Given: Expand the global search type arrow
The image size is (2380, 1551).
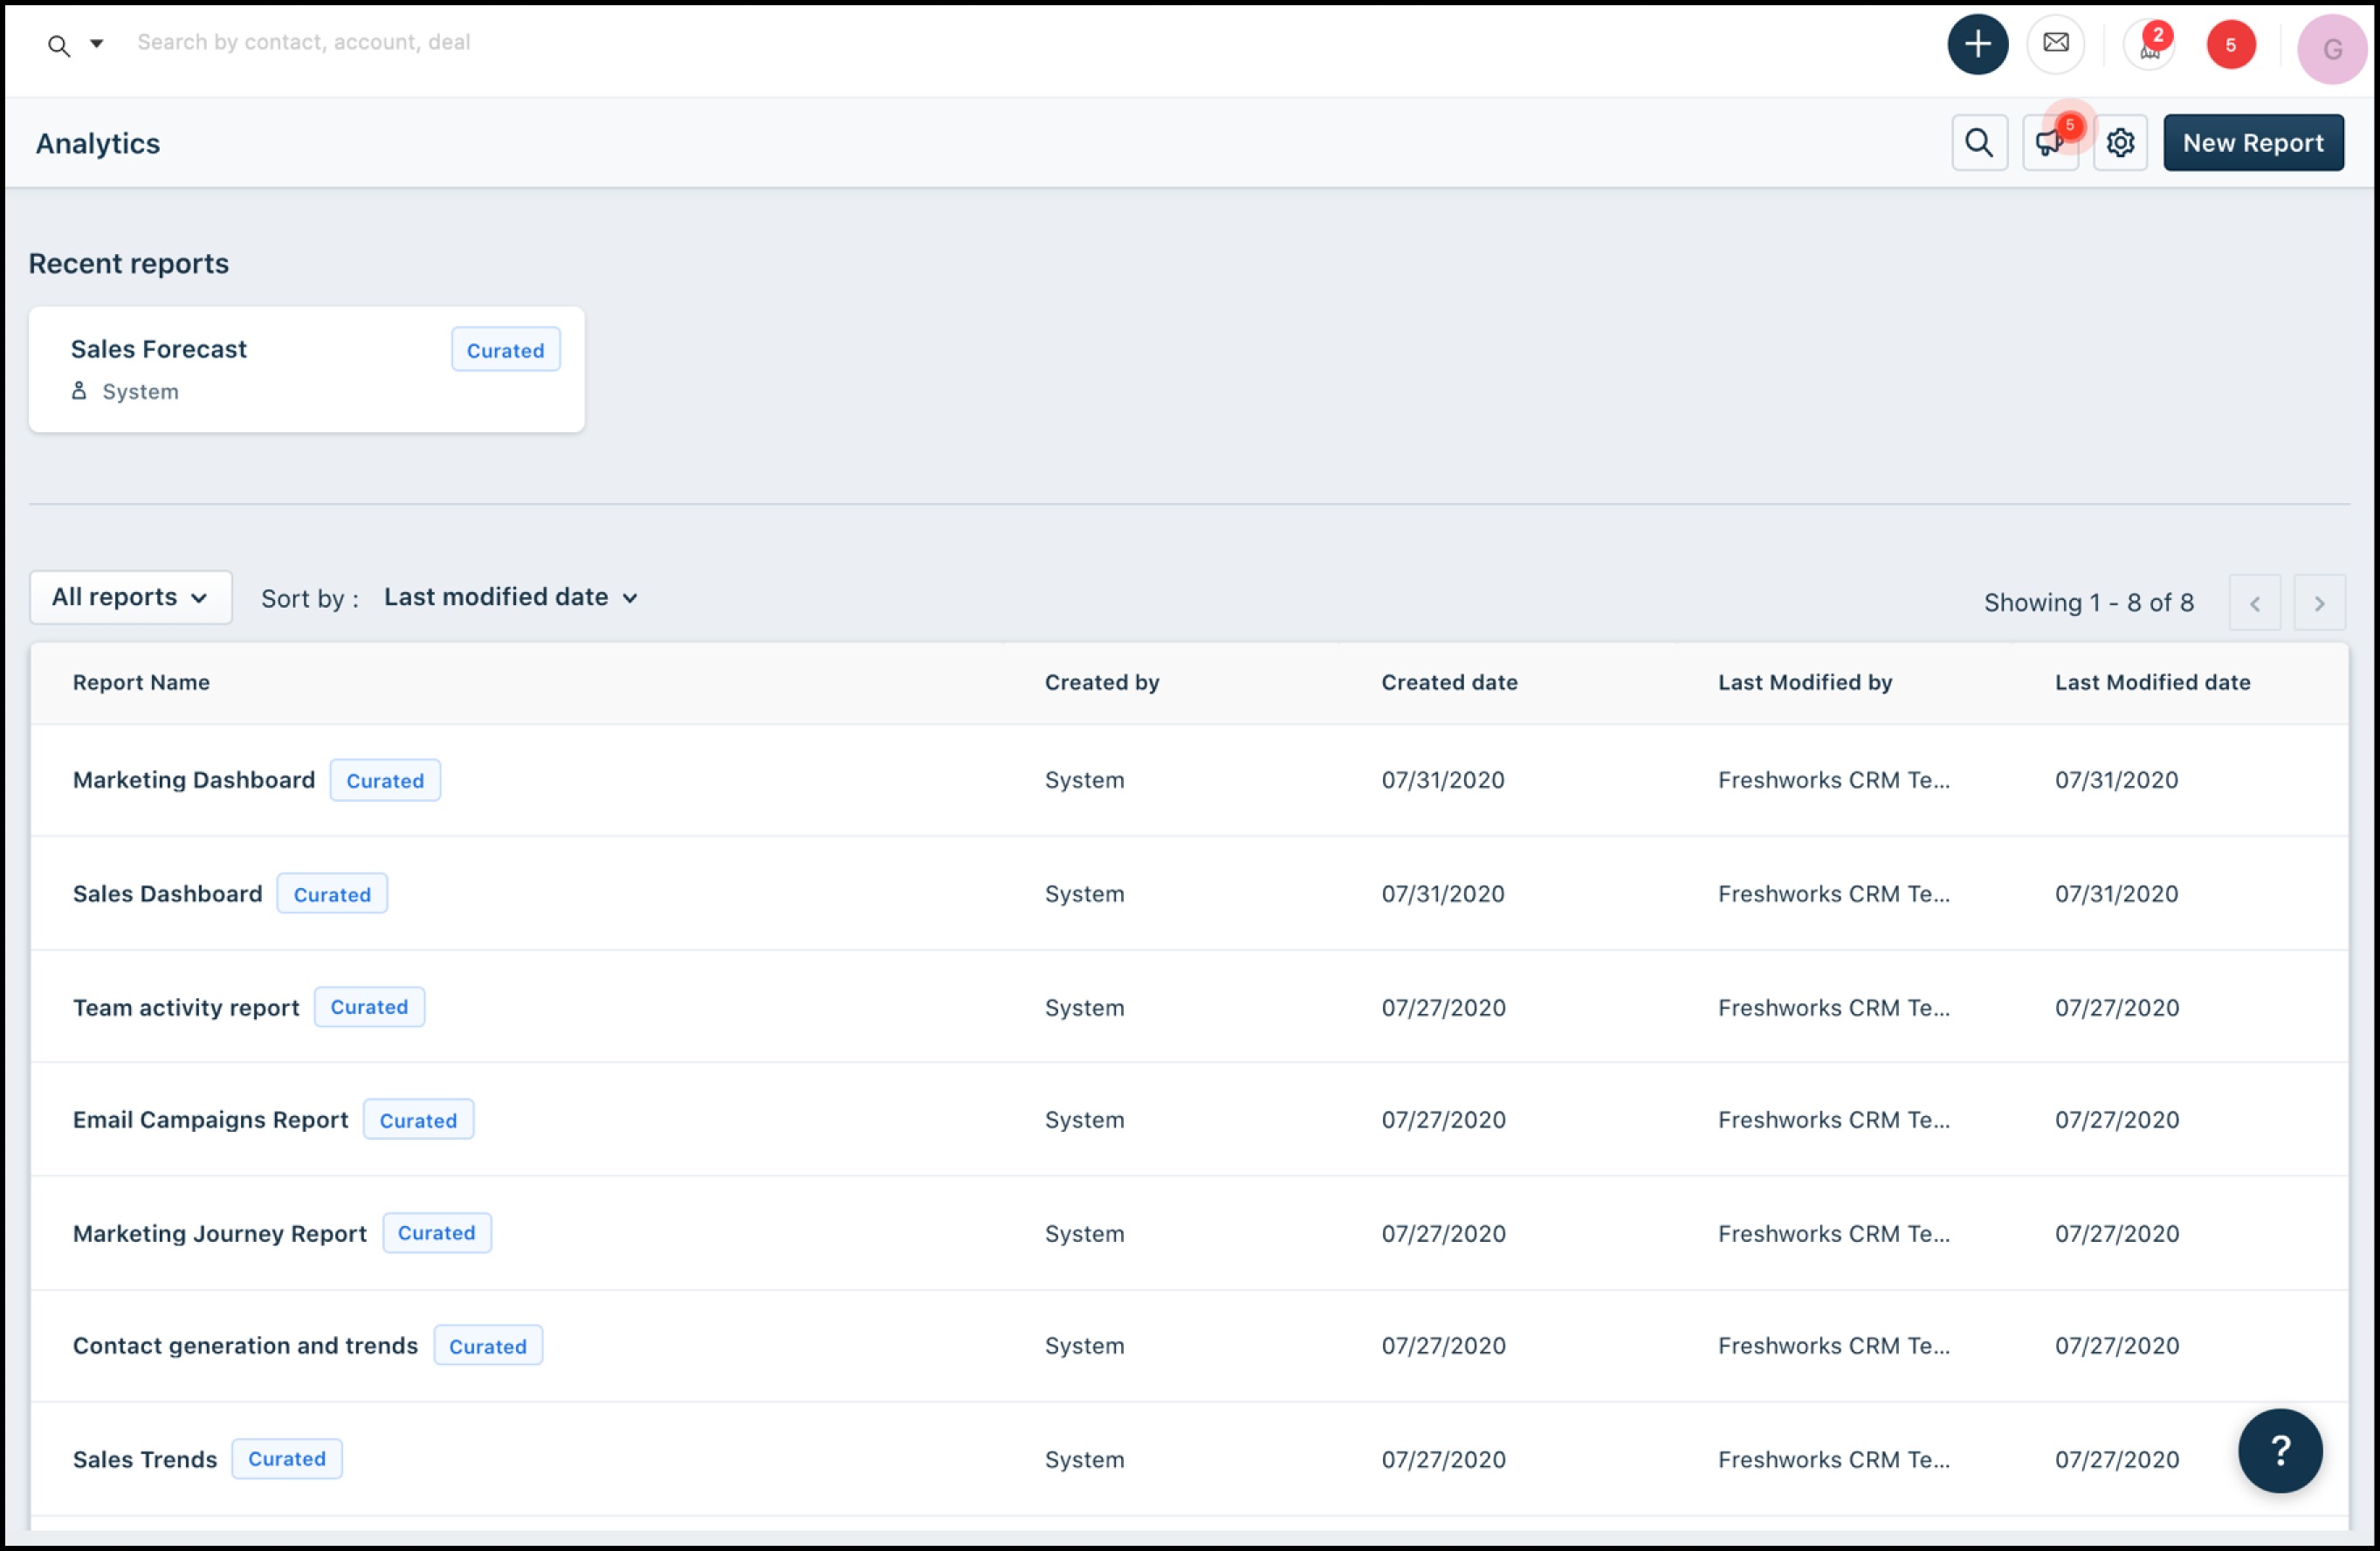Looking at the screenshot, I should tap(97, 43).
